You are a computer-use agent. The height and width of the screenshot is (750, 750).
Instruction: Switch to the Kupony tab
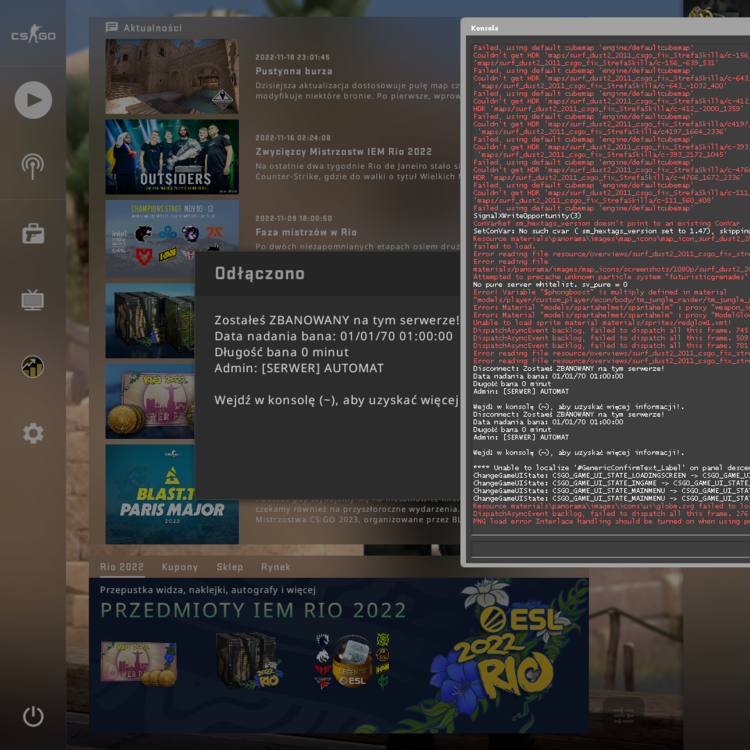(x=179, y=567)
